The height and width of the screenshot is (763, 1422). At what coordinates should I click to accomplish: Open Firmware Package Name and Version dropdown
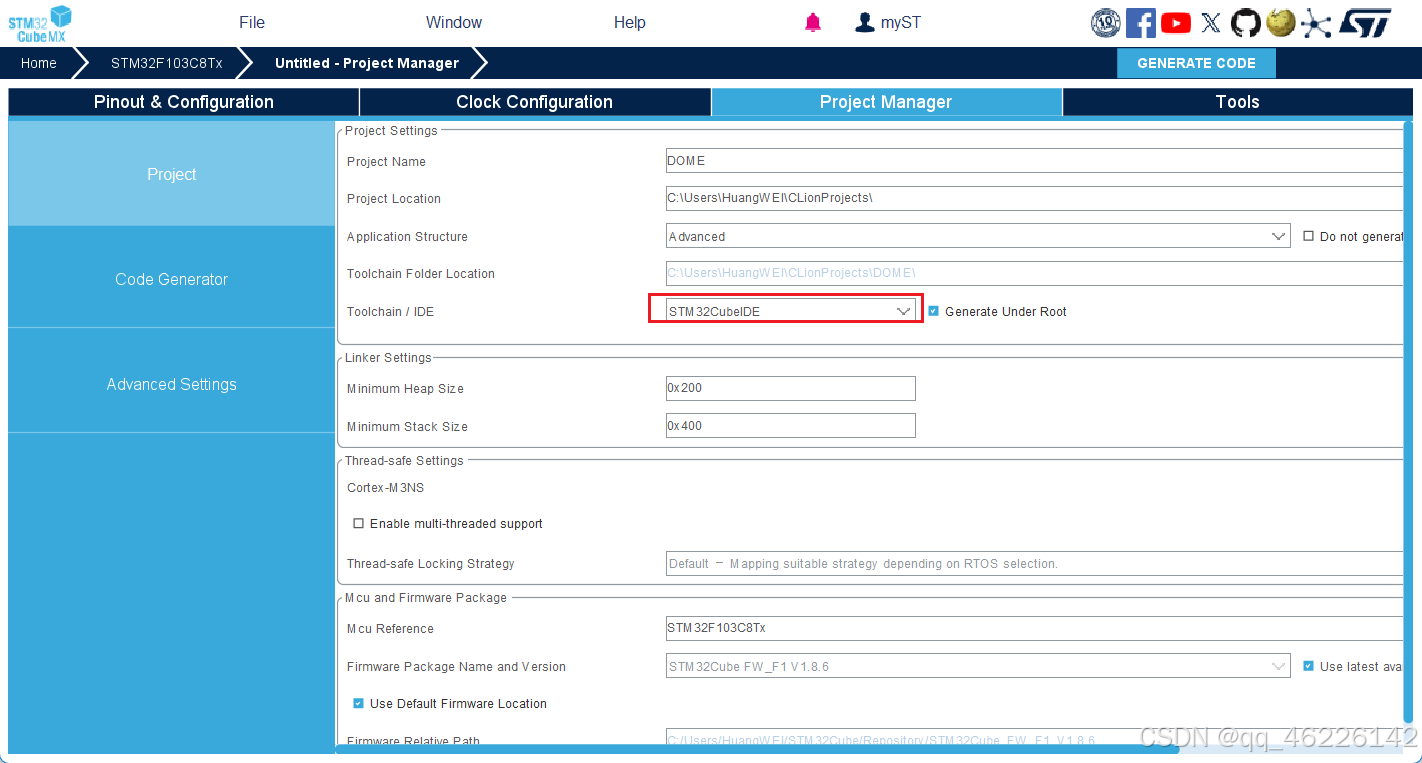pos(978,666)
